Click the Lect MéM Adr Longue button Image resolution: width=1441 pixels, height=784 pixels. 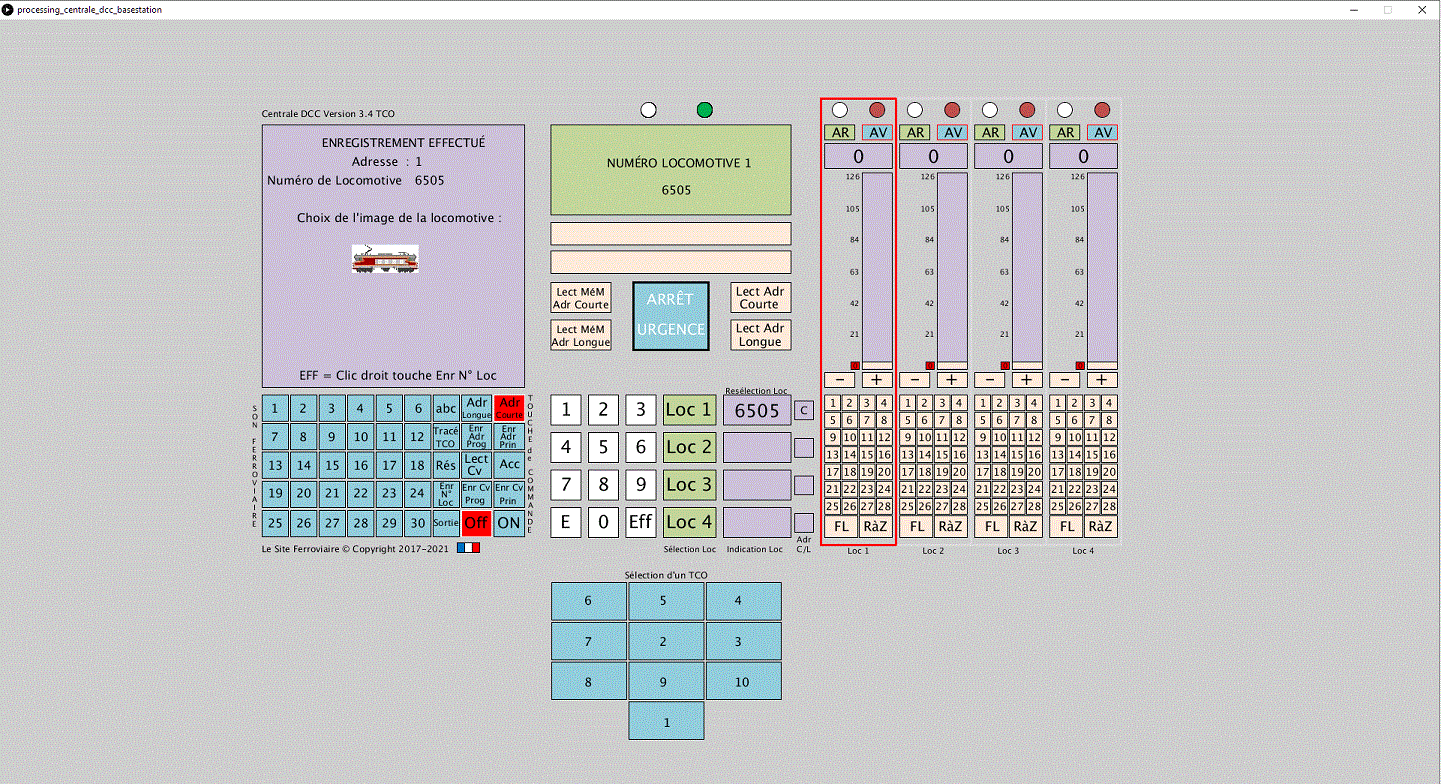pyautogui.click(x=581, y=335)
